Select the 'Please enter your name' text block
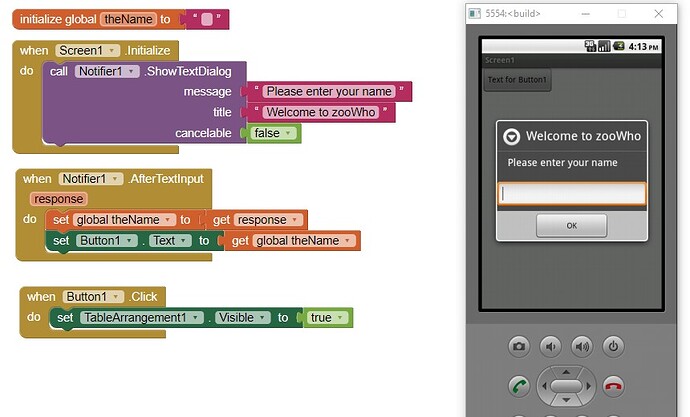Screen dimensions: 690x417 point(329,91)
